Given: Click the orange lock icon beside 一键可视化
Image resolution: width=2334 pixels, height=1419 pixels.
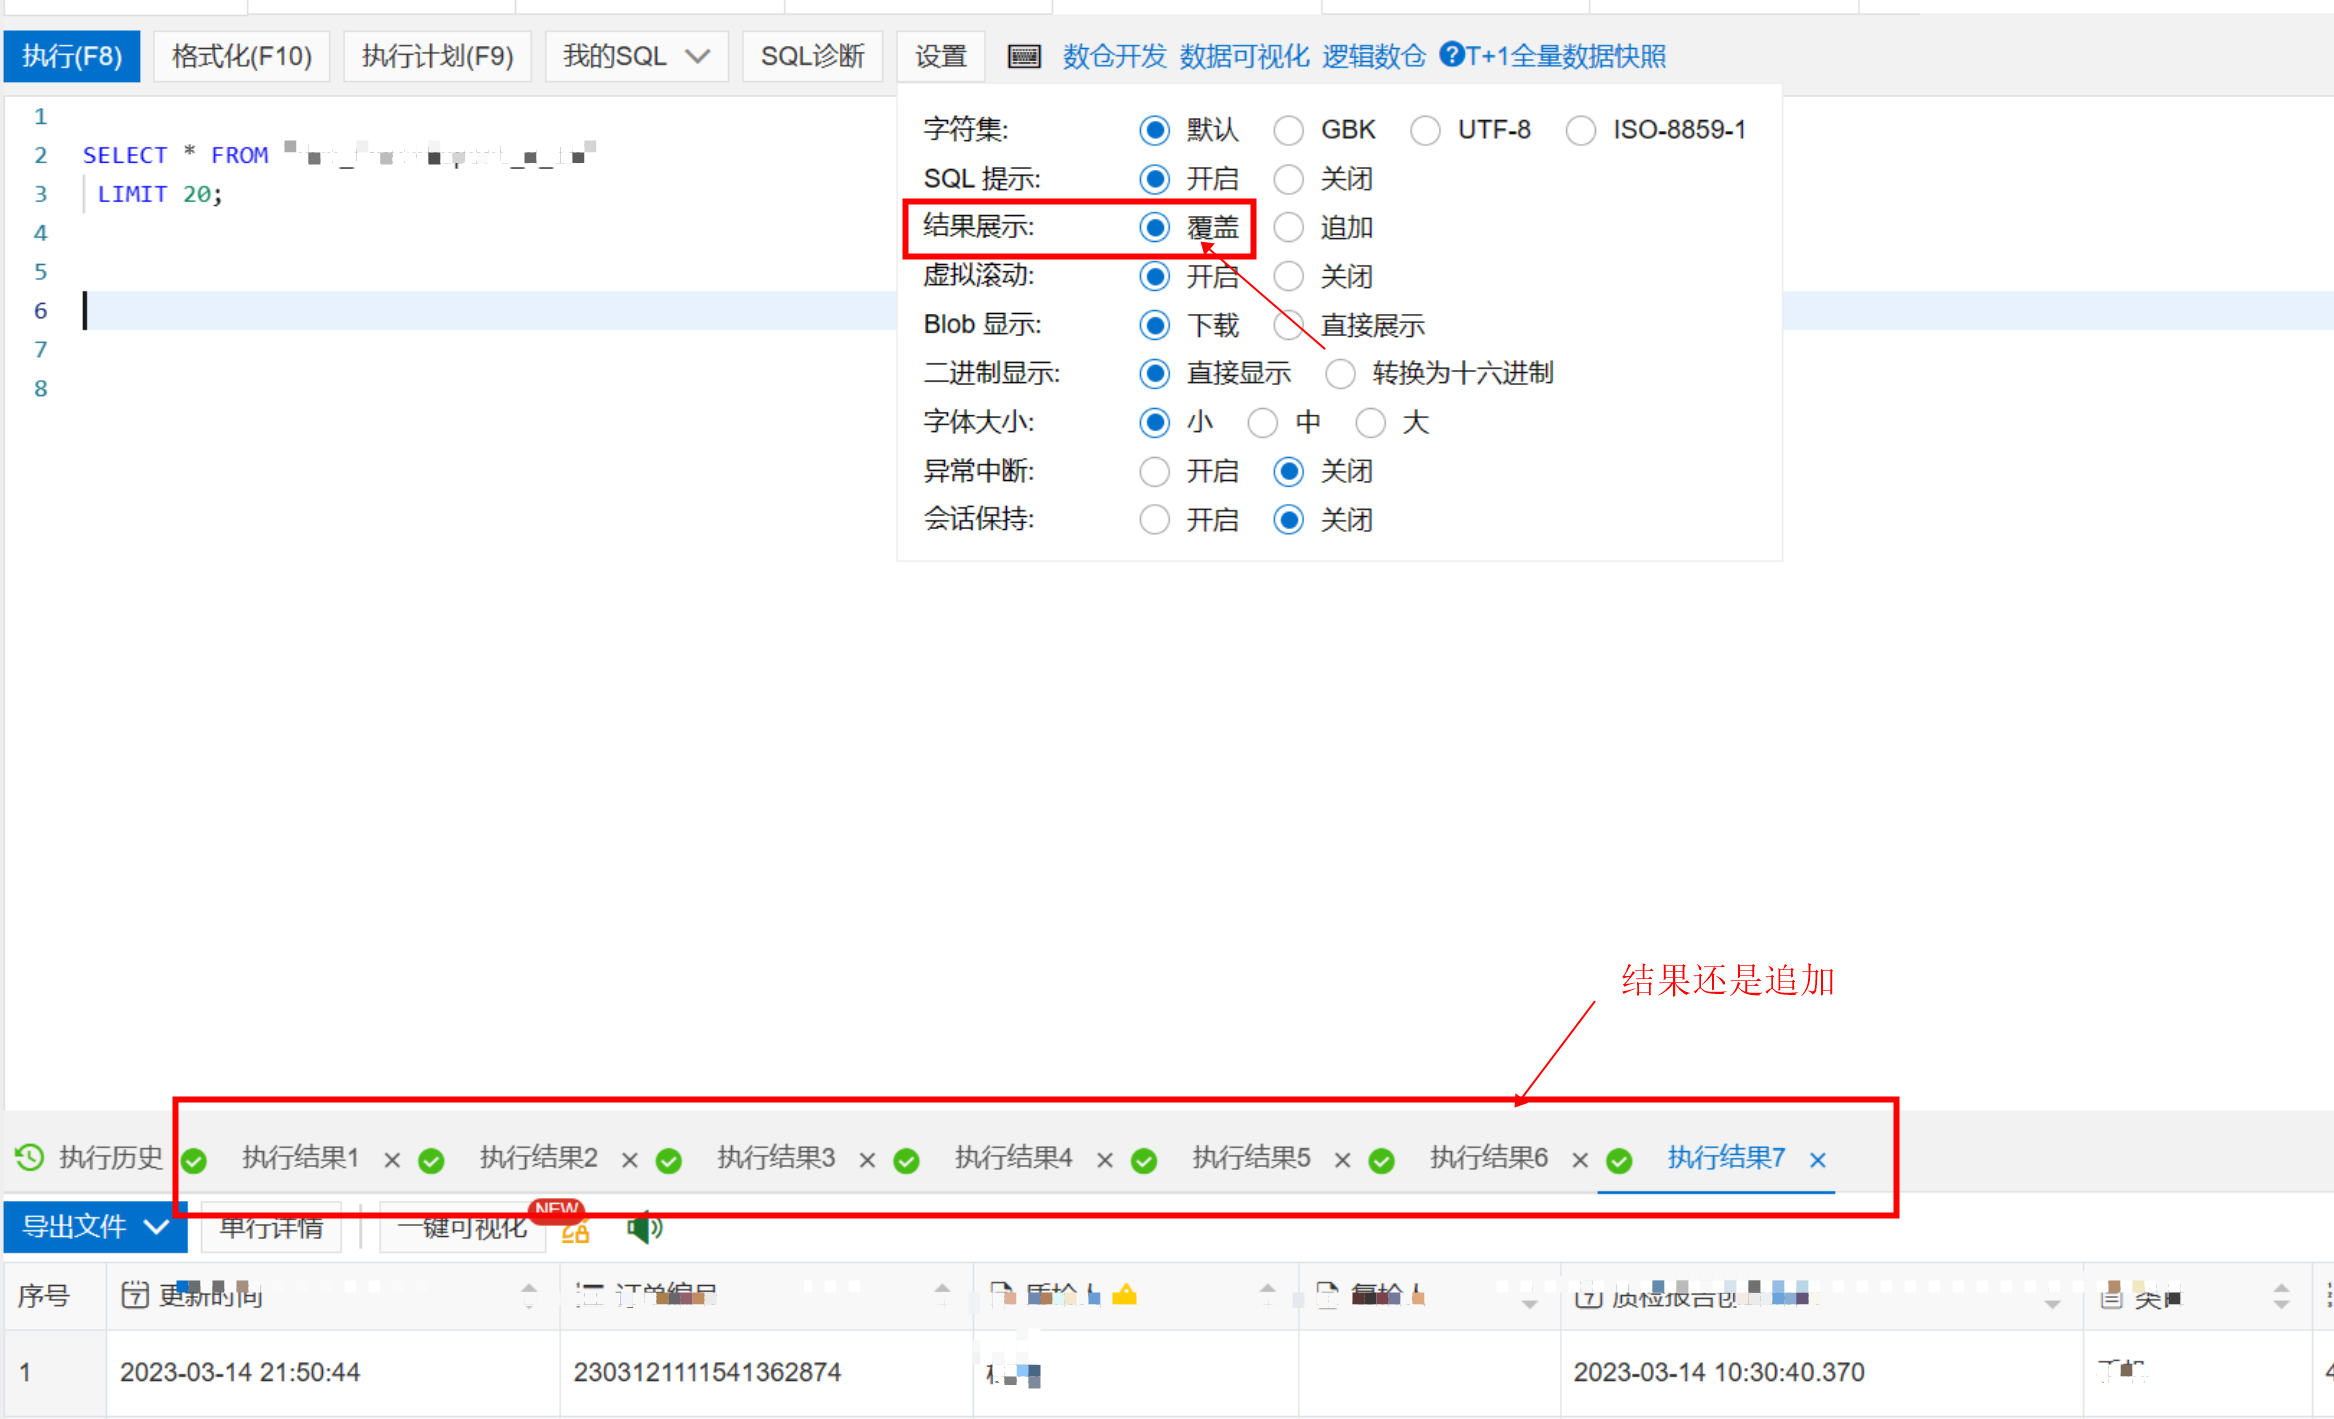Looking at the screenshot, I should (x=576, y=1231).
